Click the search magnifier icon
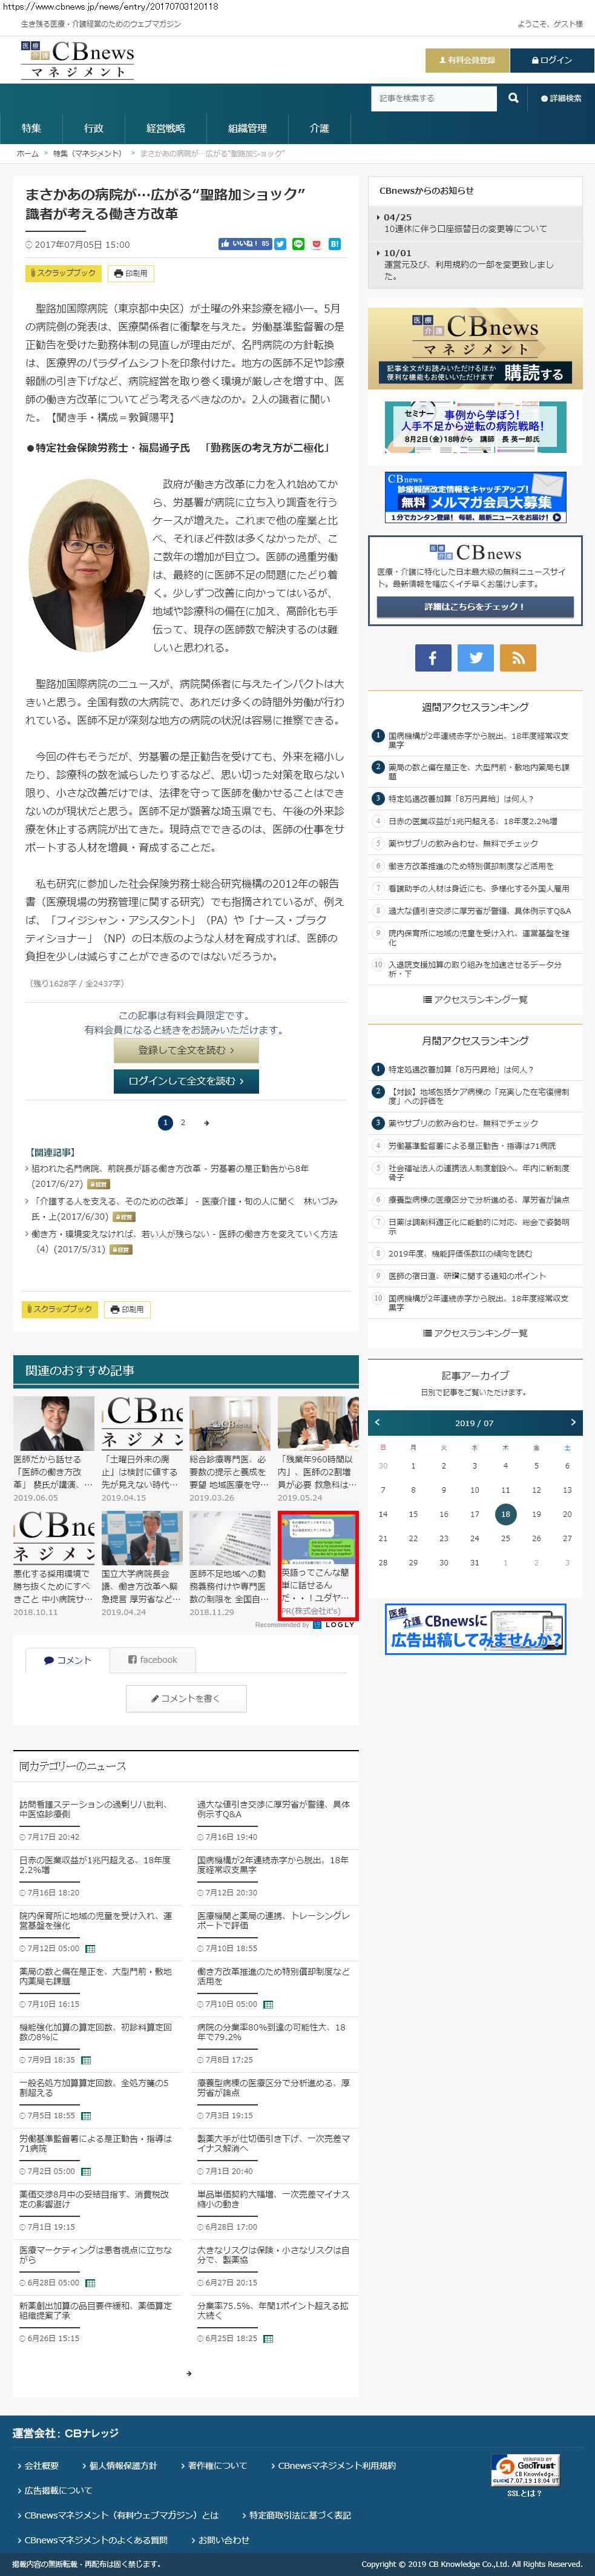Screen dimensions: 595x2576 point(513,98)
